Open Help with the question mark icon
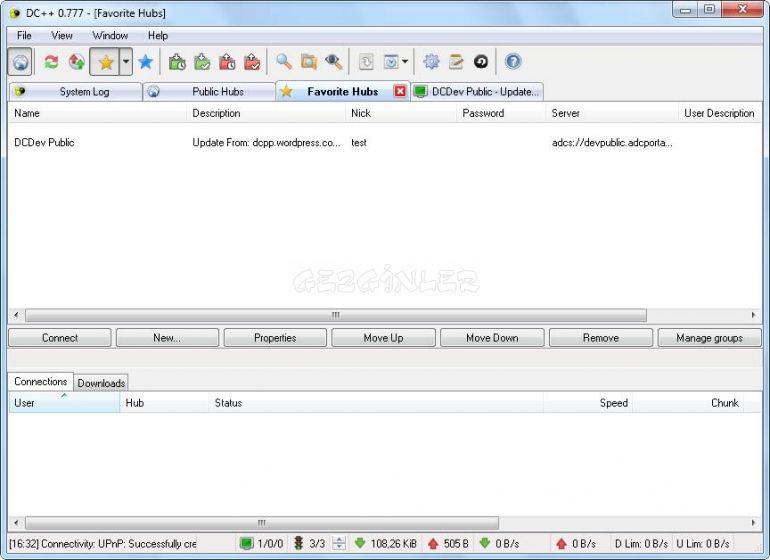 point(513,62)
